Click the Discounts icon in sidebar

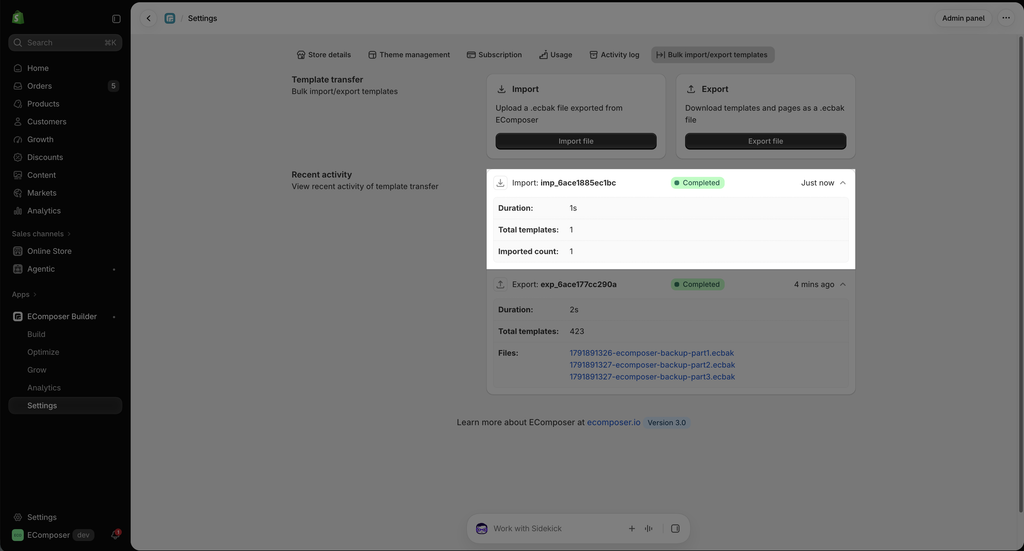pyautogui.click(x=18, y=157)
